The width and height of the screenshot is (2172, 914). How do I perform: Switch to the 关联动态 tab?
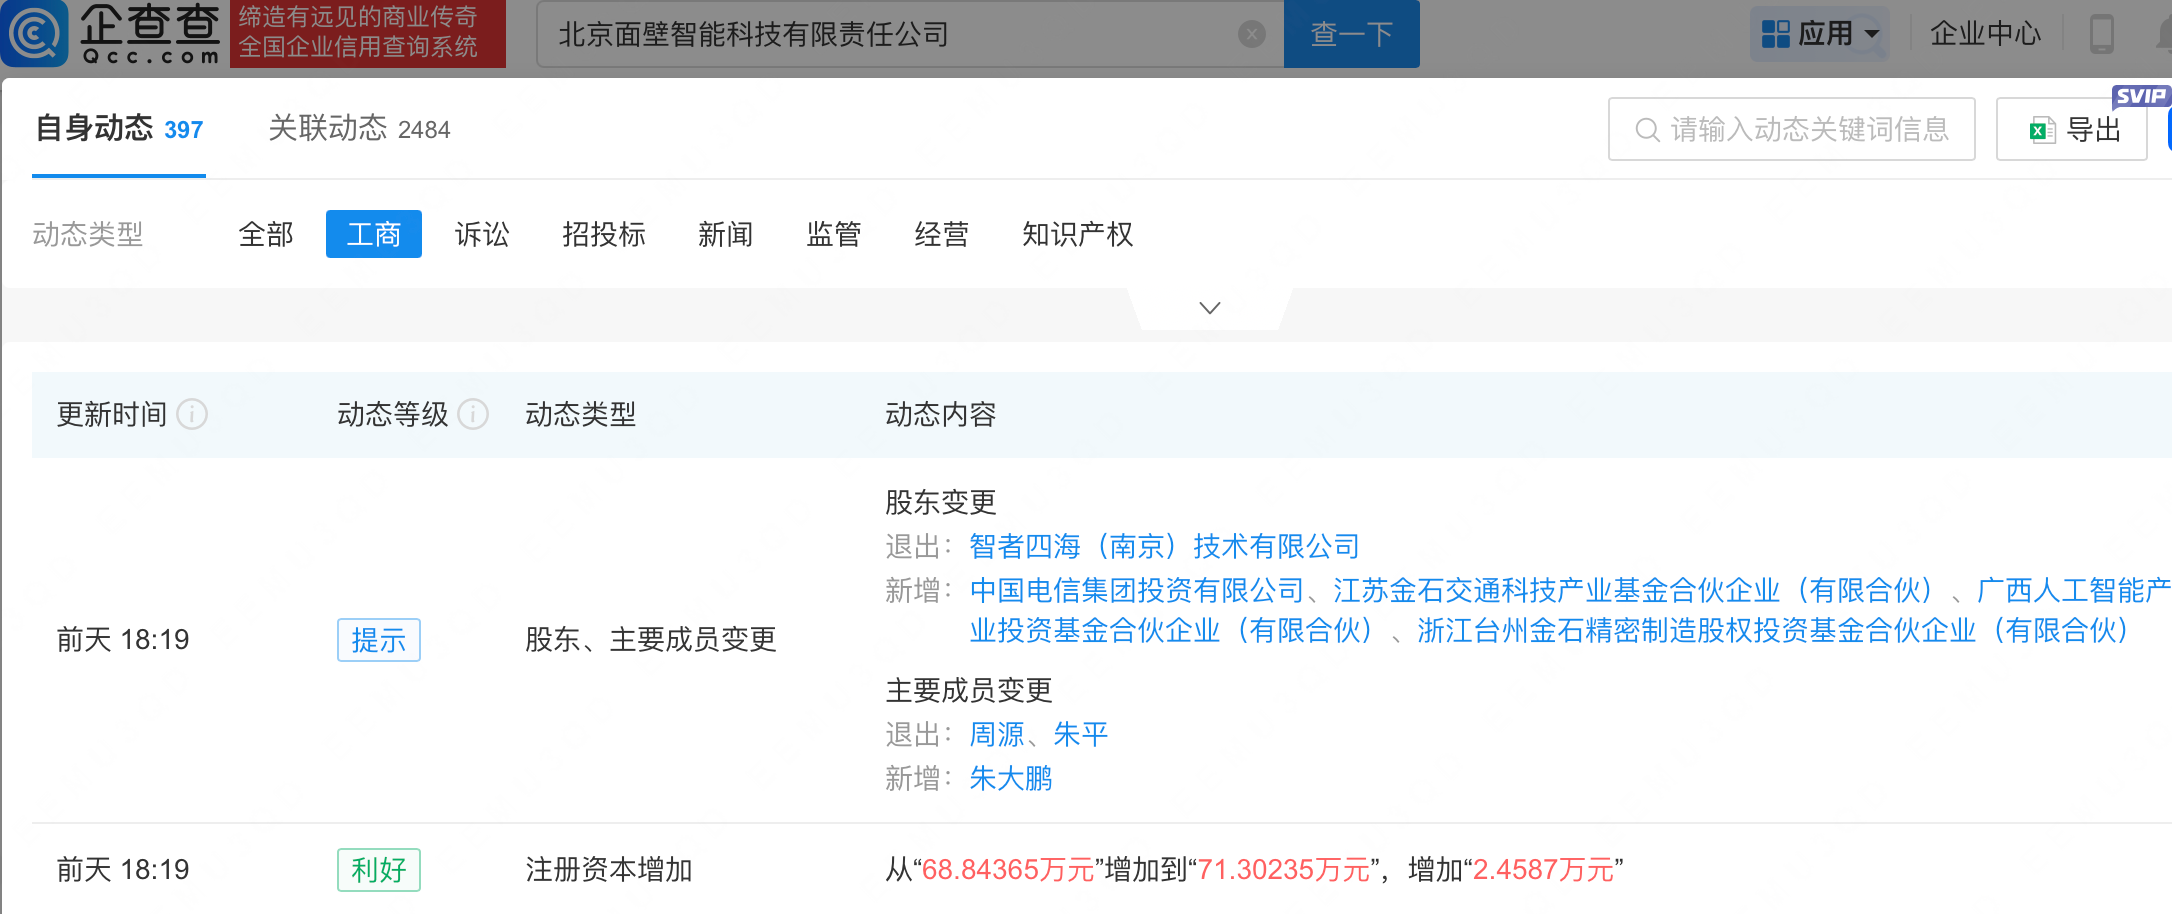[359, 129]
